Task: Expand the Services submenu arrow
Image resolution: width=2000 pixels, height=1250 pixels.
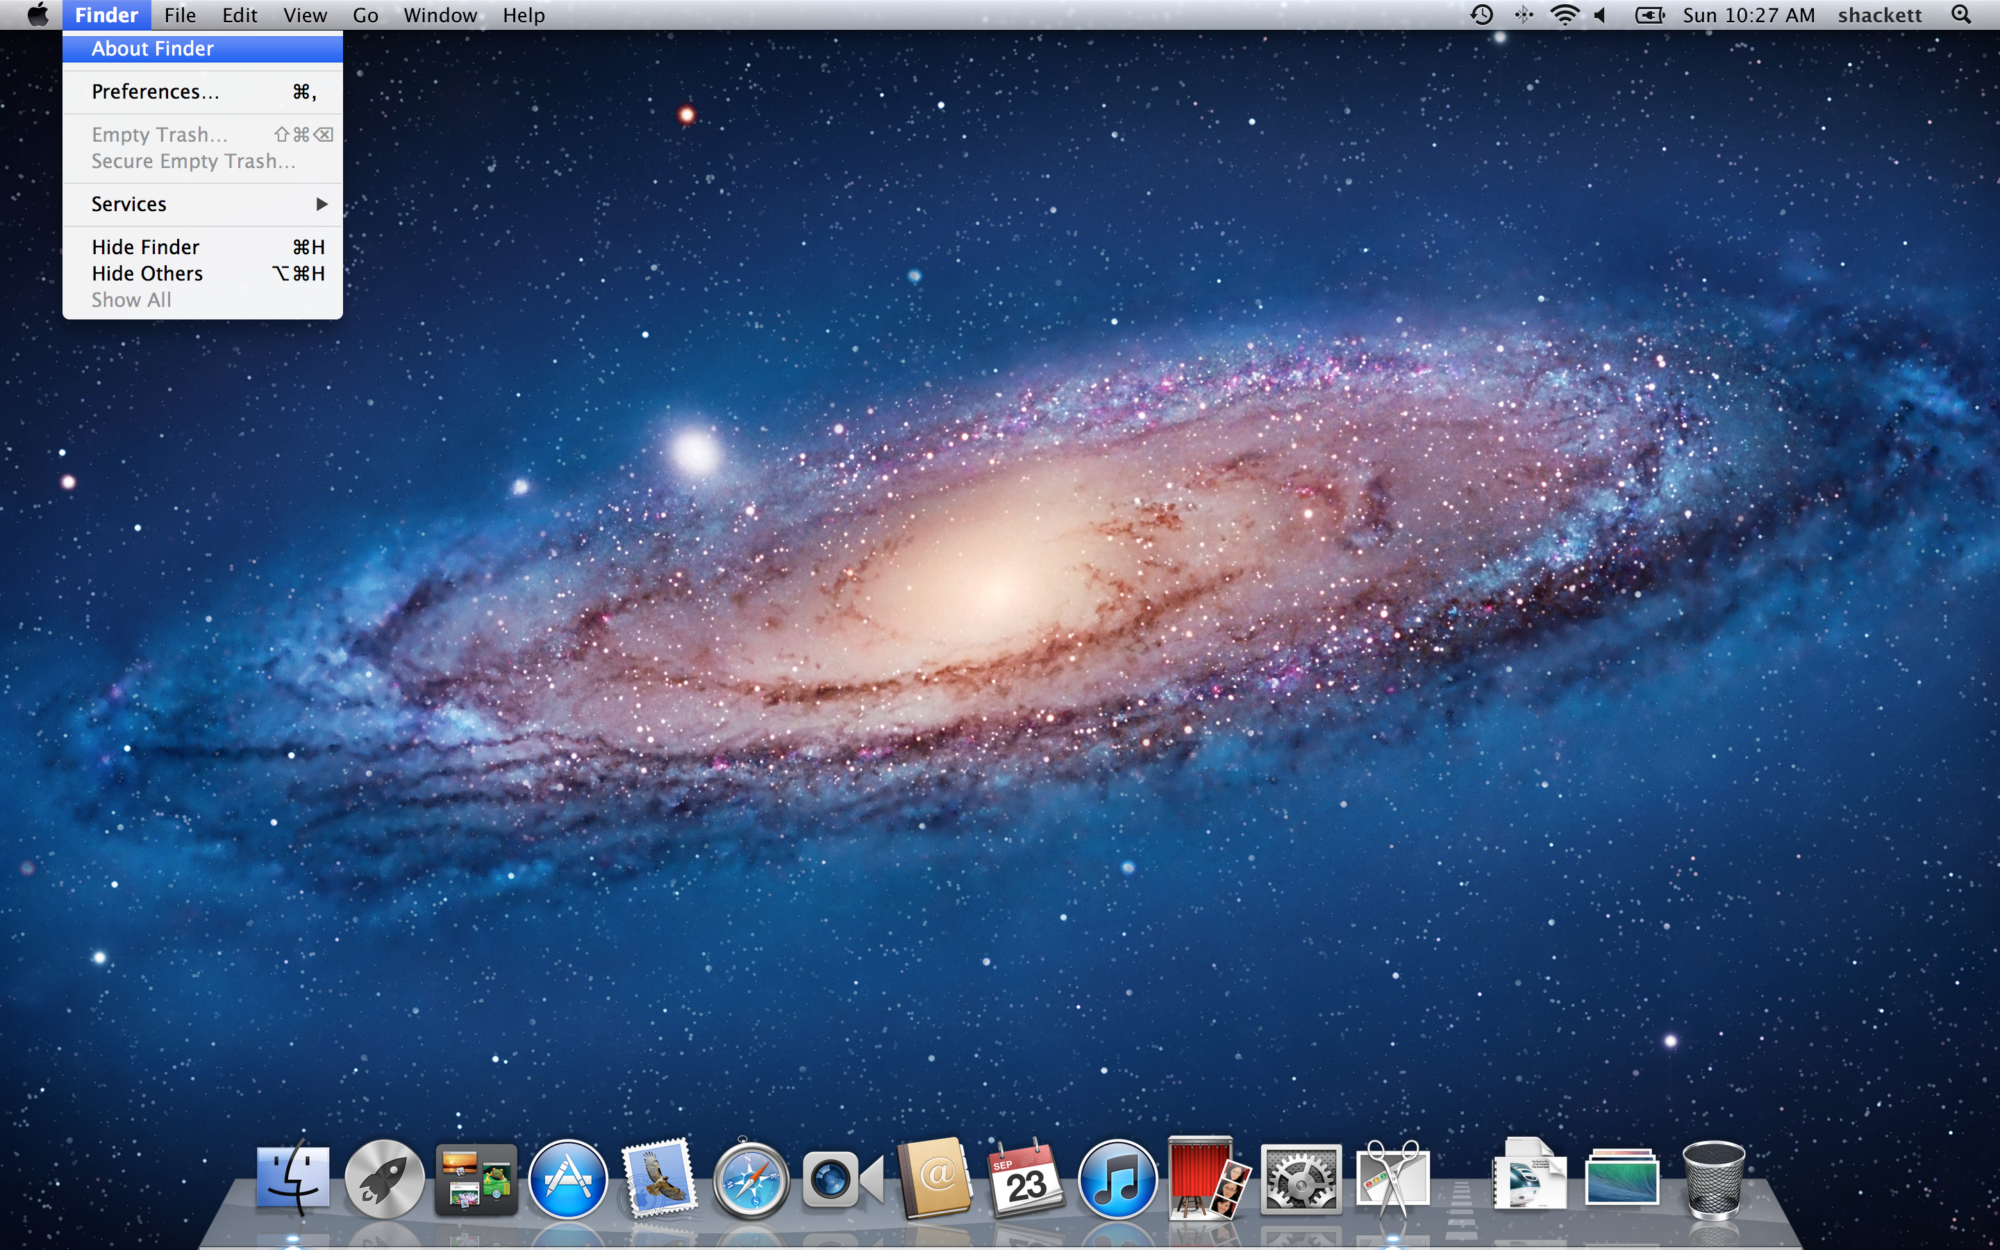Action: click(321, 204)
